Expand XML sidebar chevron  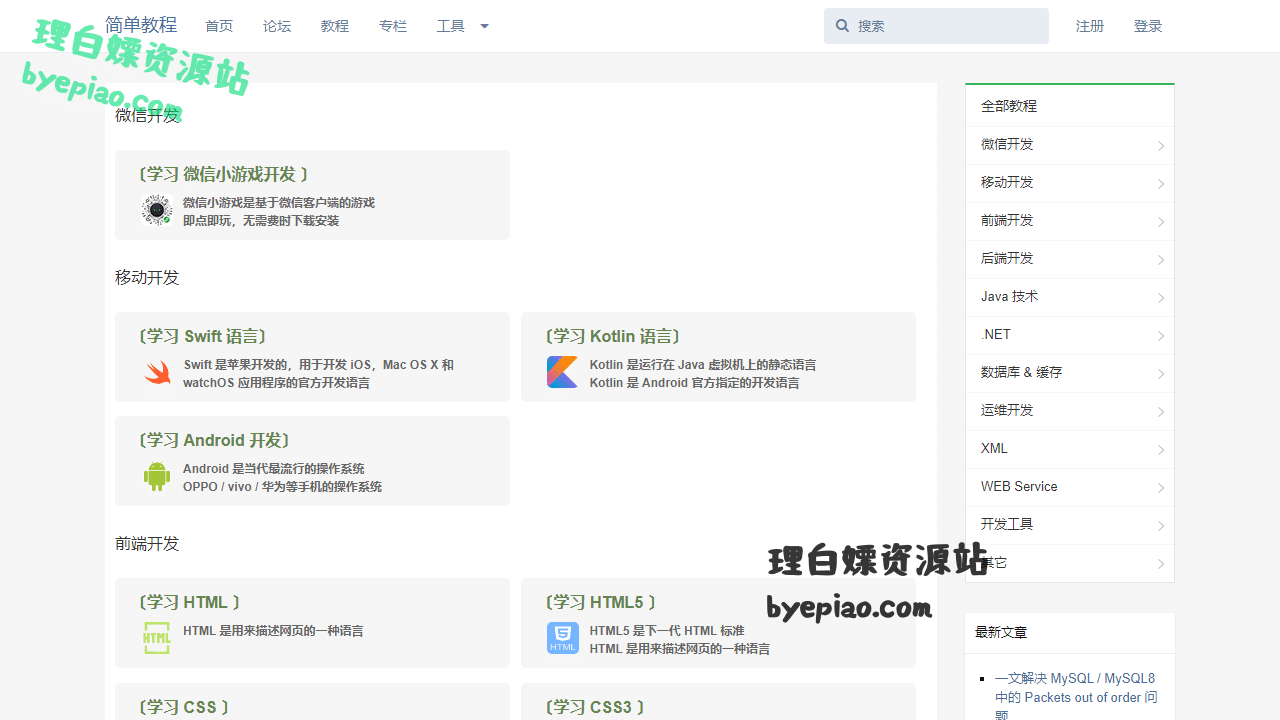pos(1160,450)
